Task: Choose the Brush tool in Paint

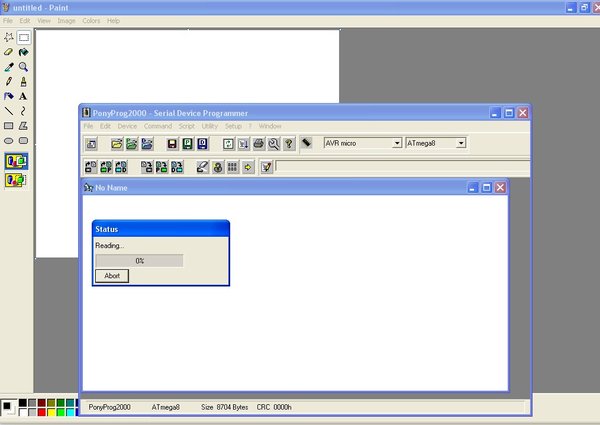Action: [24, 81]
